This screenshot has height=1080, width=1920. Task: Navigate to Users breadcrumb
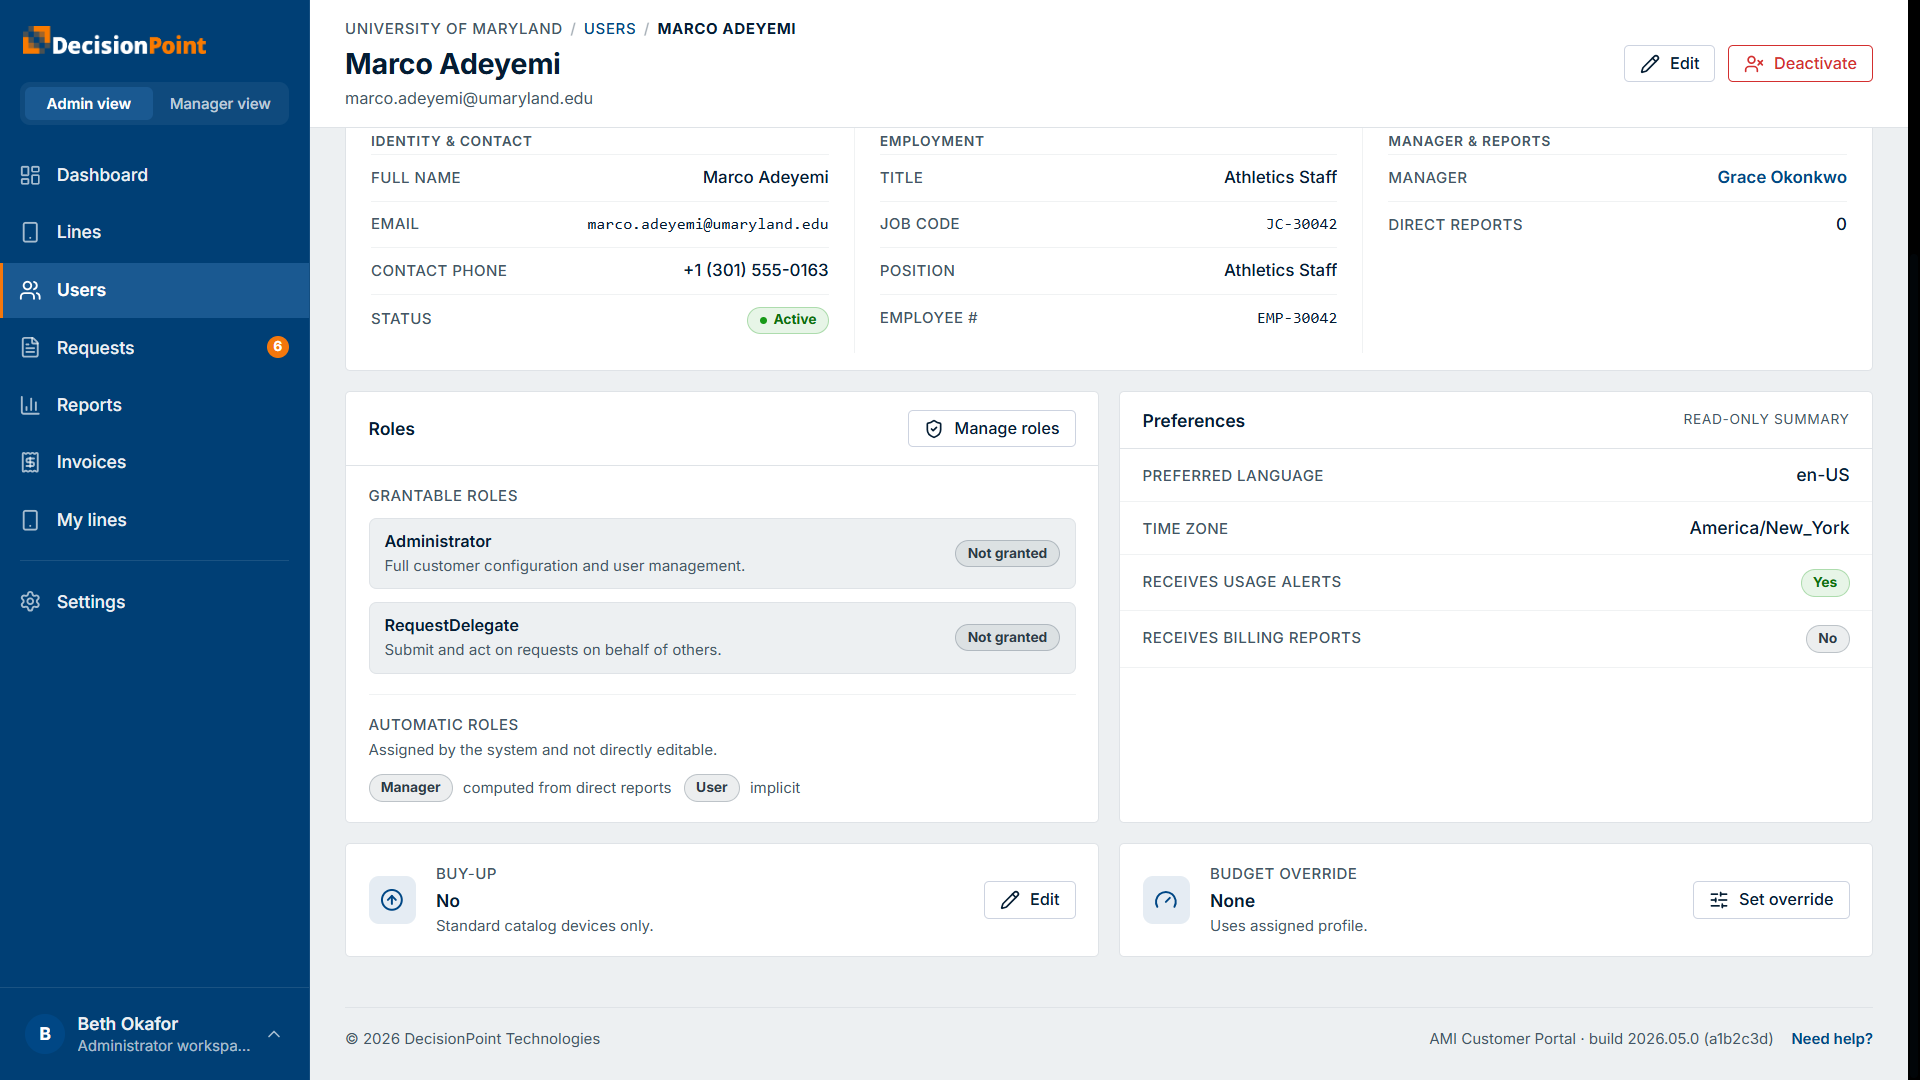tap(610, 29)
